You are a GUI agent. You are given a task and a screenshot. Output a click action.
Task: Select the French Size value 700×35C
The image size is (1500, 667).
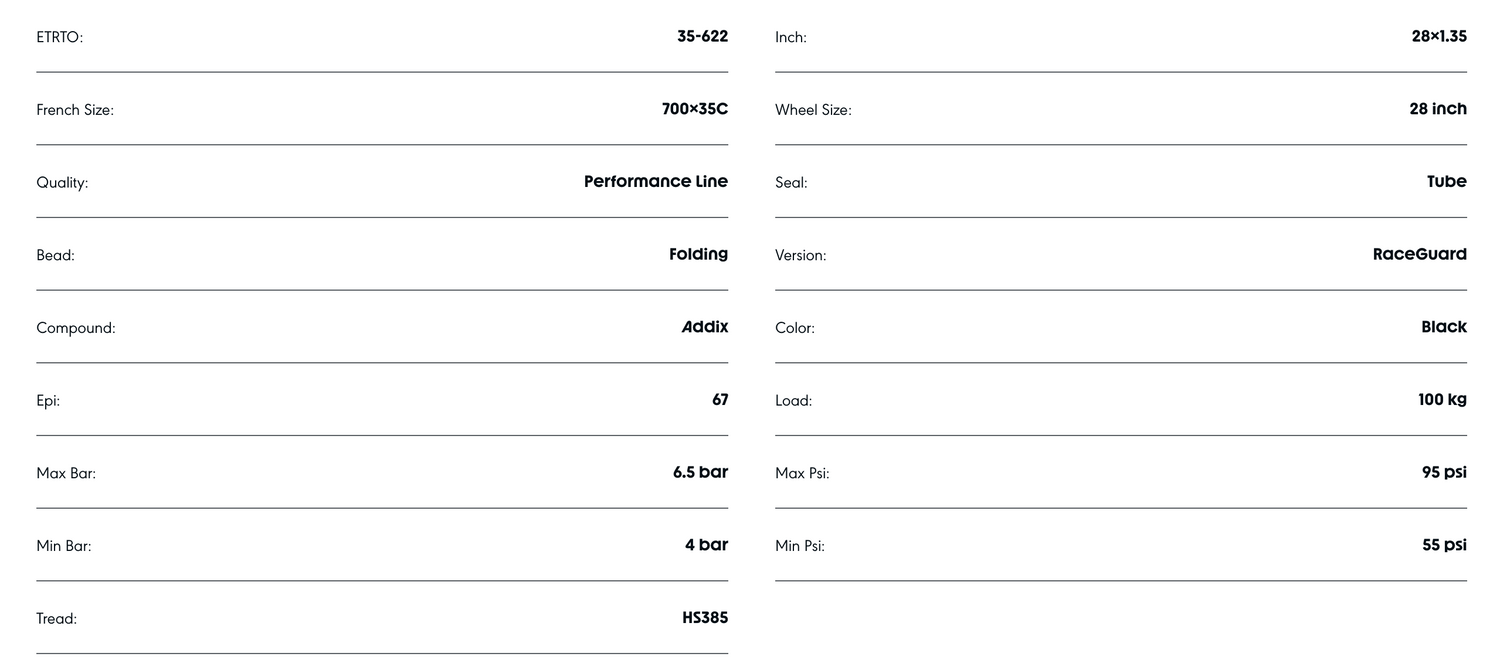[x=694, y=109]
